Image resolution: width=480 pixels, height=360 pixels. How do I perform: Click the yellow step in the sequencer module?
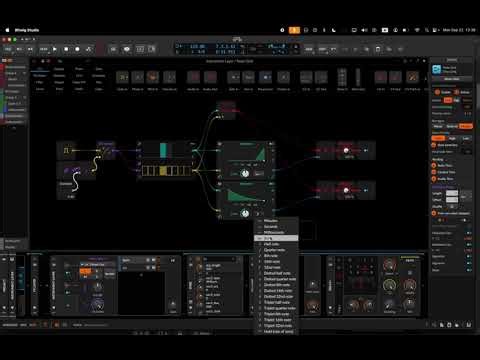[x=163, y=171]
